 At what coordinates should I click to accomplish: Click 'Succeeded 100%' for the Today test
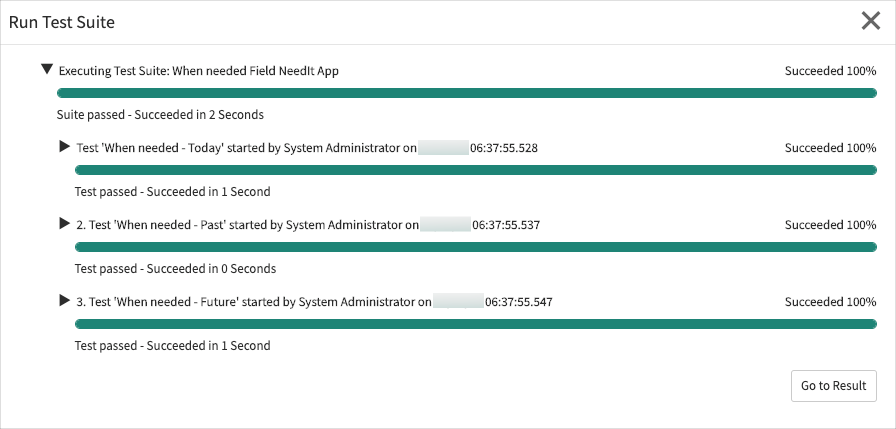click(x=830, y=148)
